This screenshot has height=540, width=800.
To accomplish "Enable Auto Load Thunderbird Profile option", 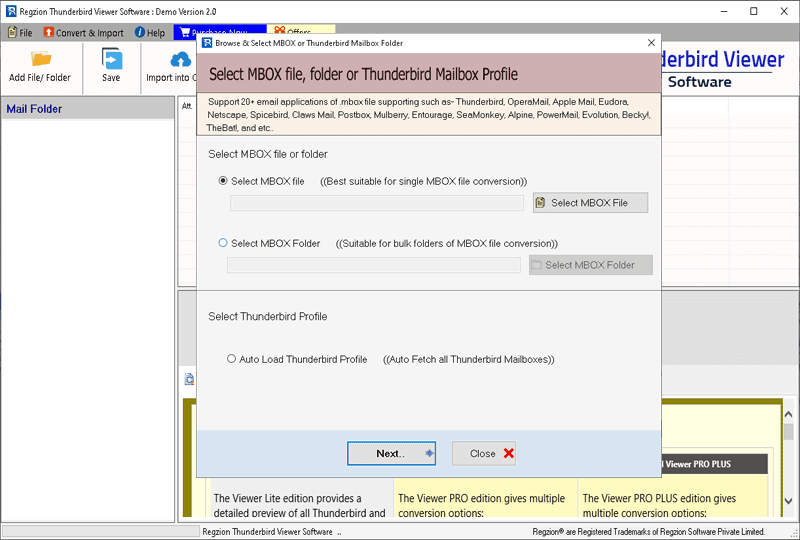I will (232, 359).
